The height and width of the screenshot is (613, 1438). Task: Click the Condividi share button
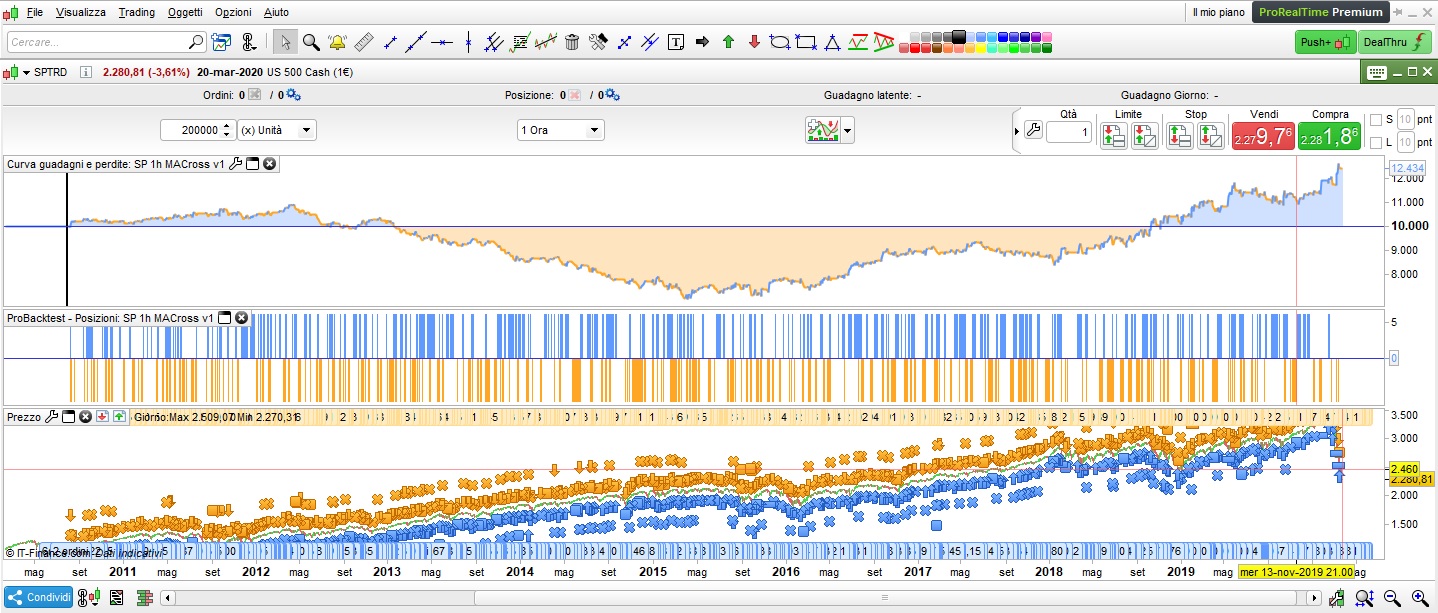(x=40, y=598)
